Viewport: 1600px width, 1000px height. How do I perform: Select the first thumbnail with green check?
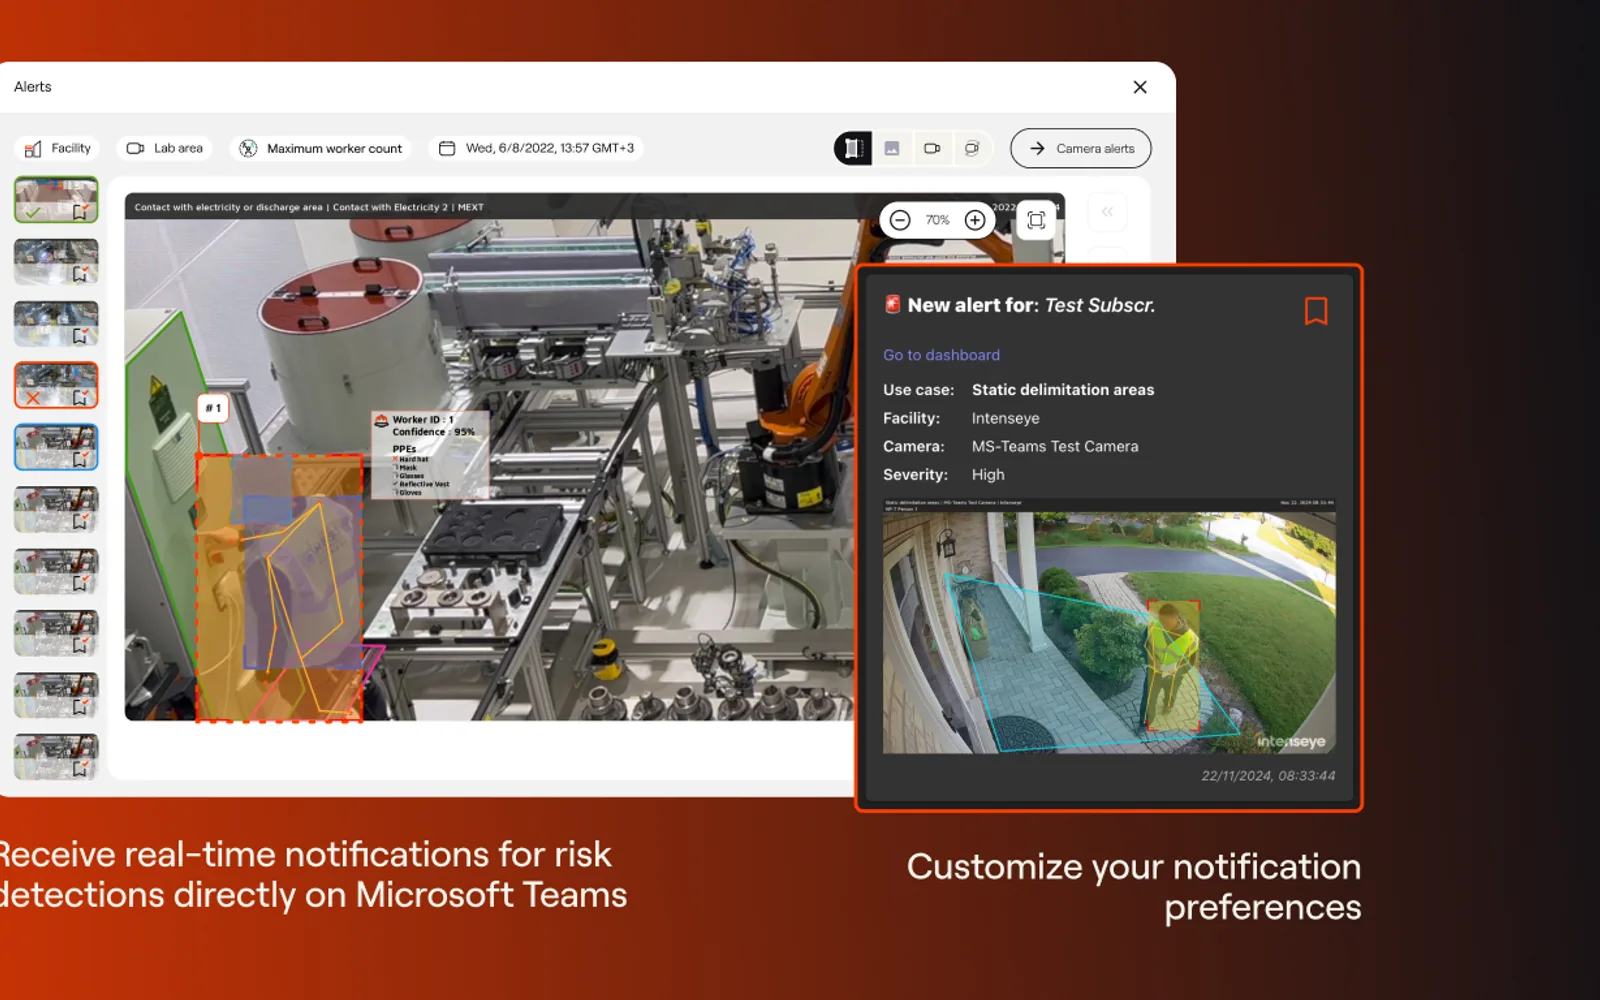56,200
